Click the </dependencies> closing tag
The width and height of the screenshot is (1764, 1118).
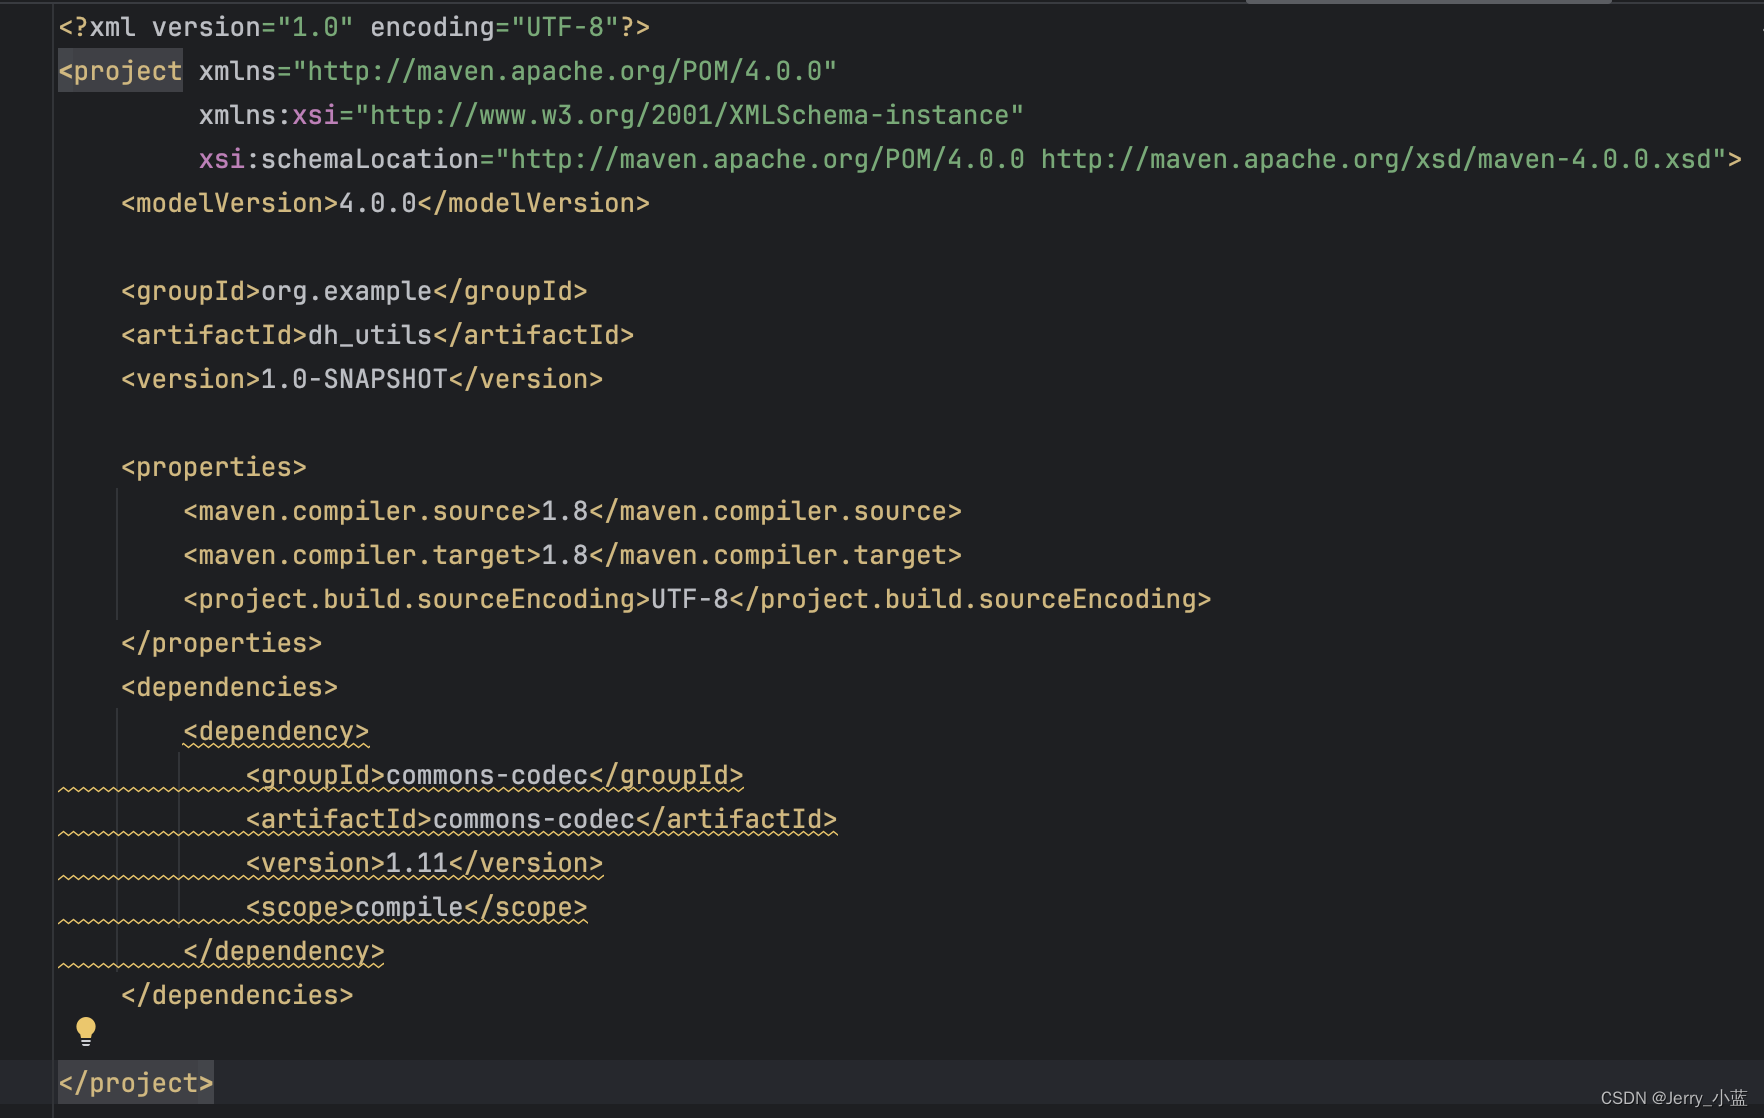pos(236,995)
